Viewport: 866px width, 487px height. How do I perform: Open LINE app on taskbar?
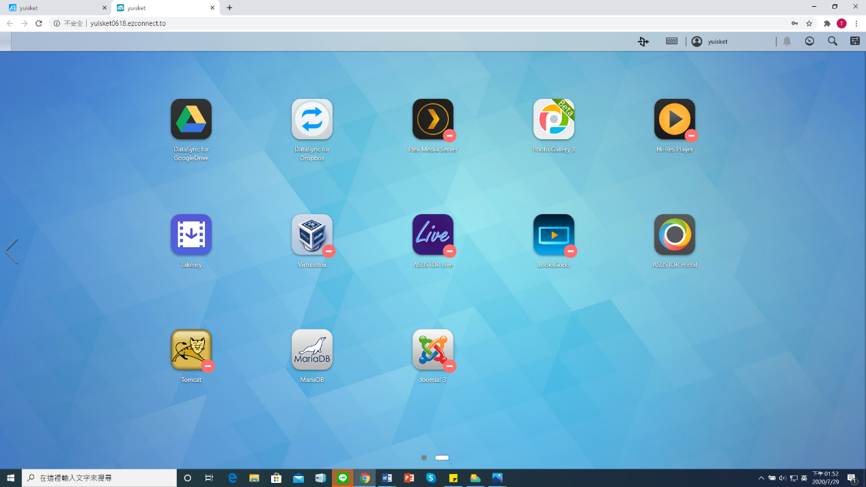(342, 478)
